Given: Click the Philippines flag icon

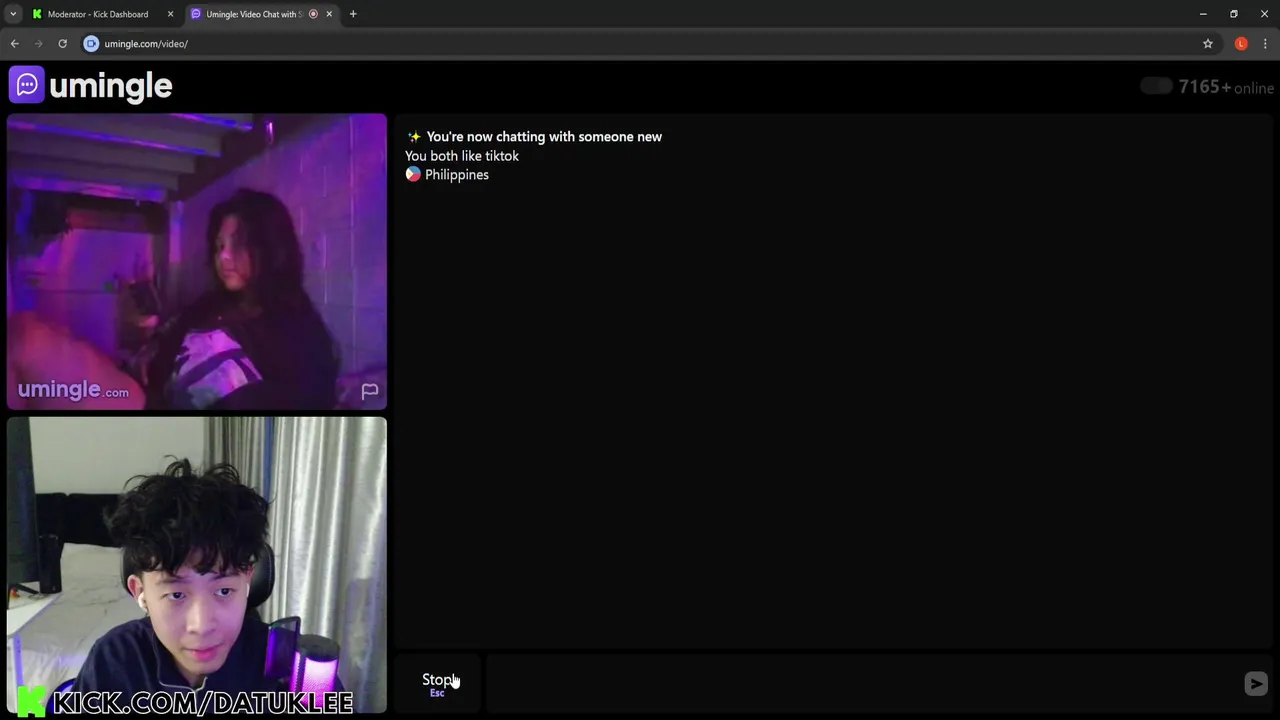Looking at the screenshot, I should coord(413,174).
